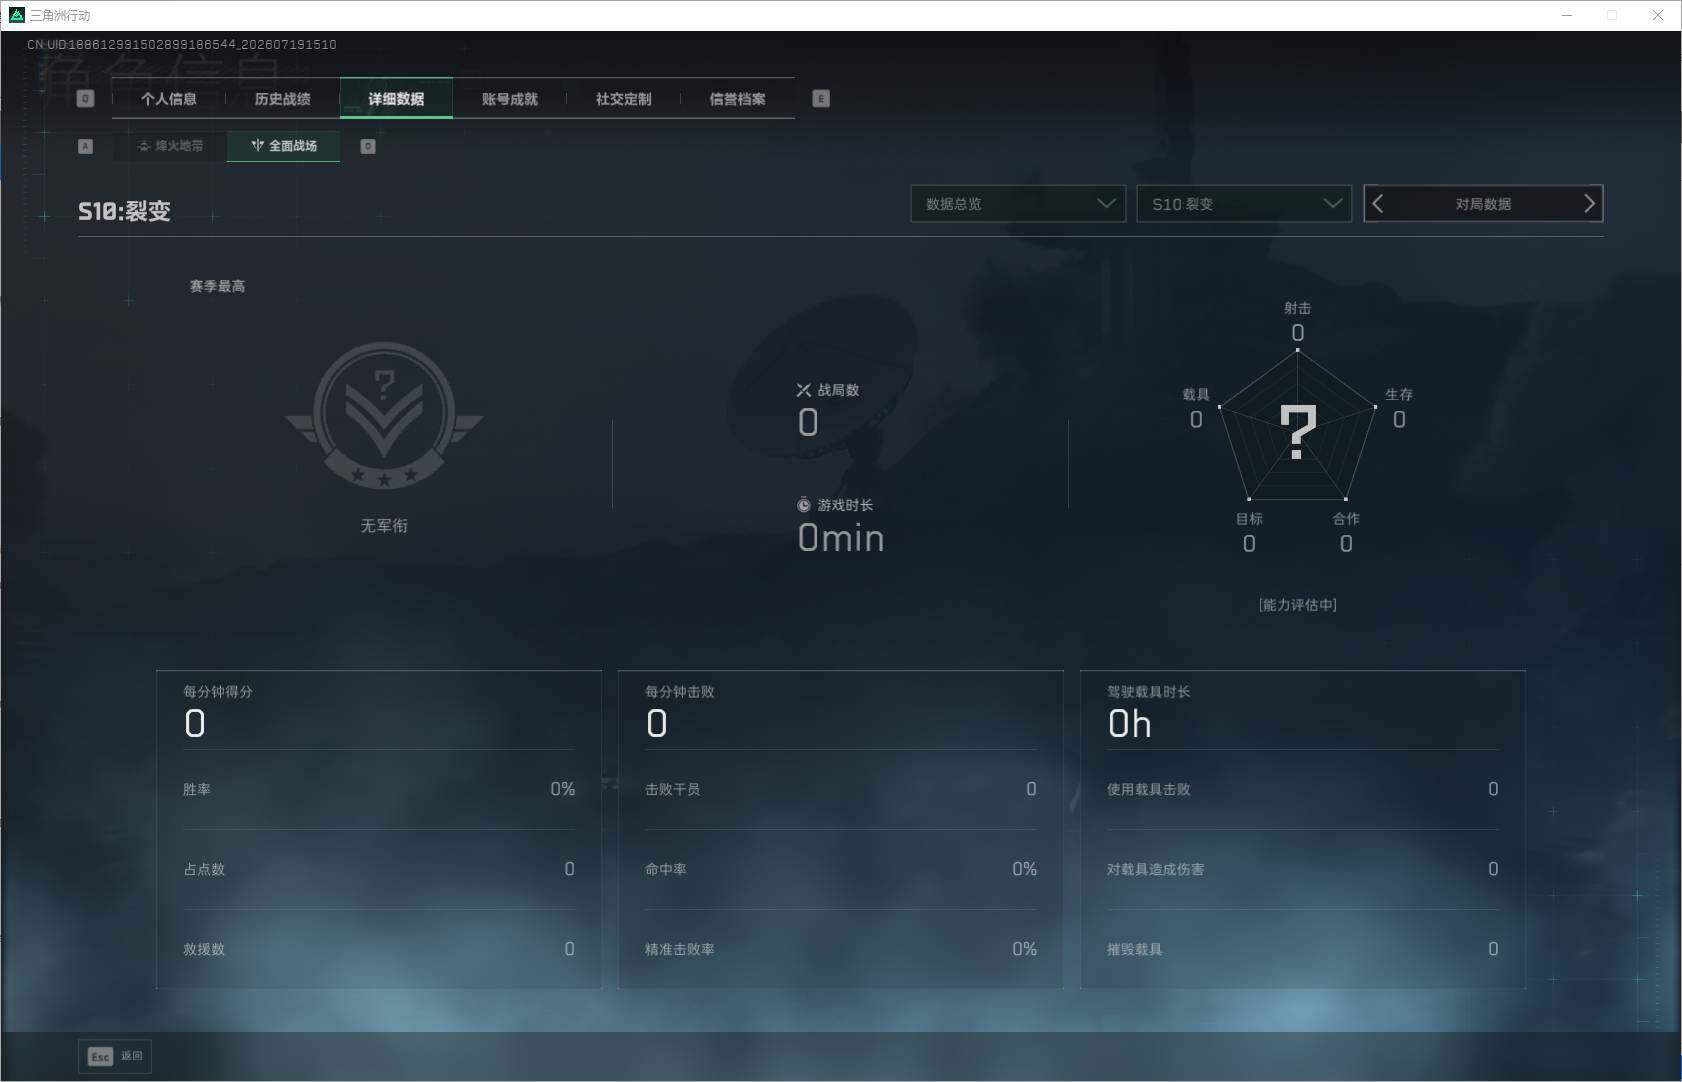Click the S10:裂变 season title
This screenshot has width=1682, height=1082.
point(125,211)
